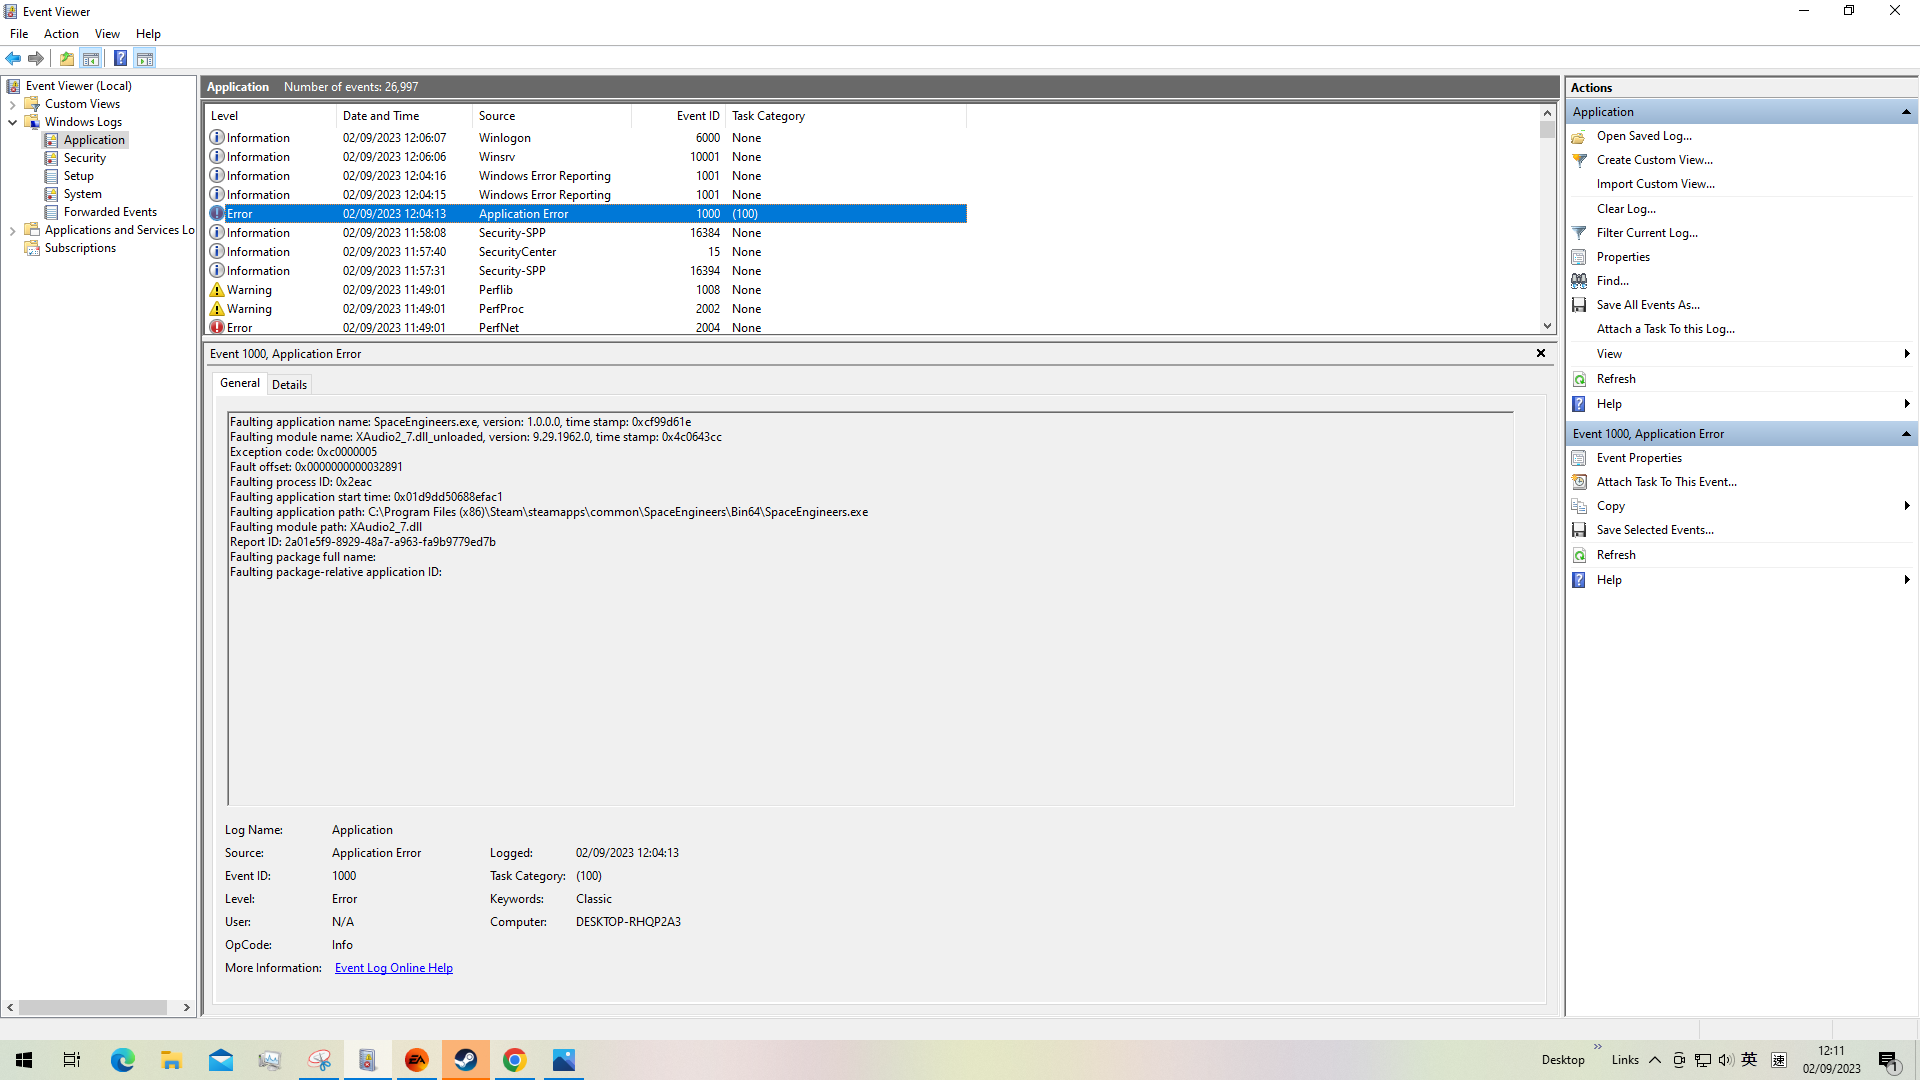Select the Security-SPP event 16384 row
Screen dimensions: 1920x1080
[586, 233]
